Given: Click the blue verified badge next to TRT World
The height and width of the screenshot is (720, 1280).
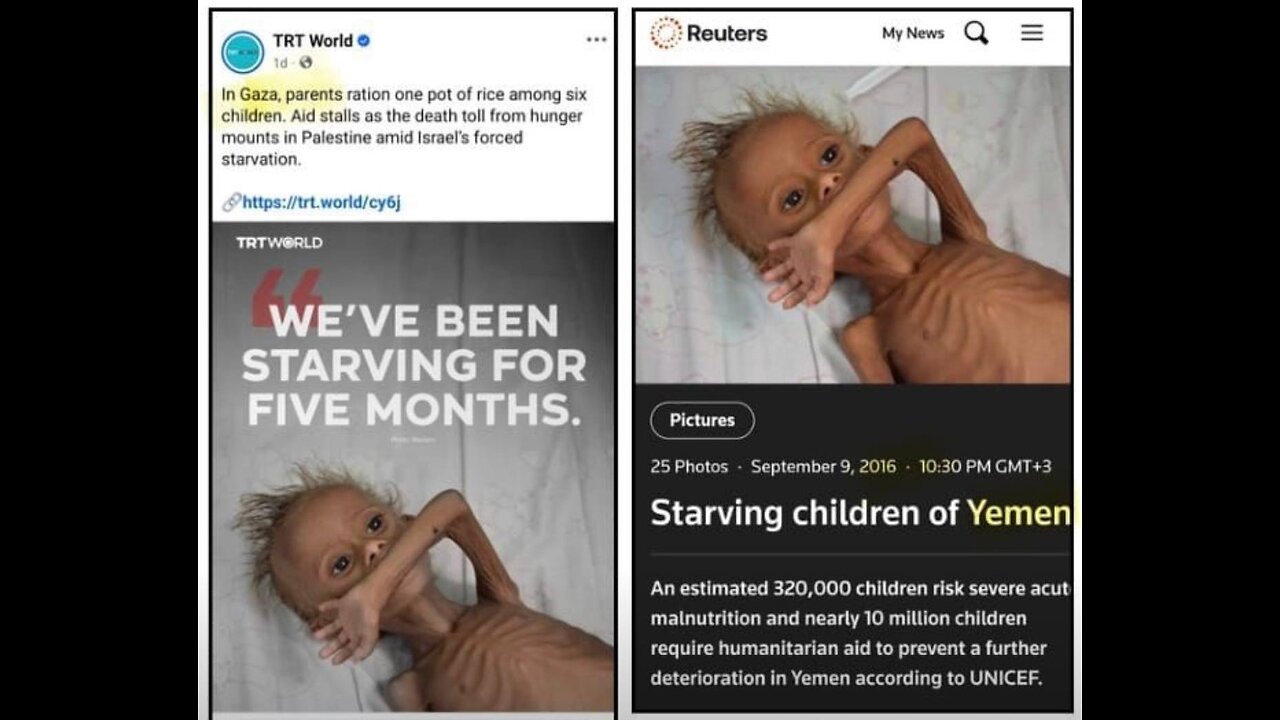Looking at the screenshot, I should pyautogui.click(x=365, y=41).
